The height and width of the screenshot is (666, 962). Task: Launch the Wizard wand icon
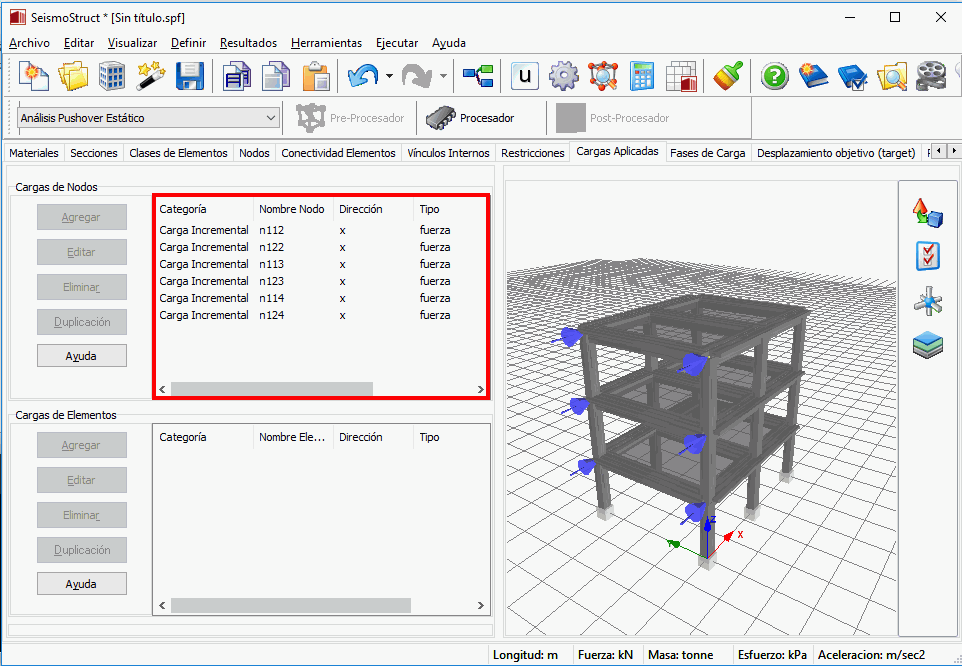pos(151,76)
